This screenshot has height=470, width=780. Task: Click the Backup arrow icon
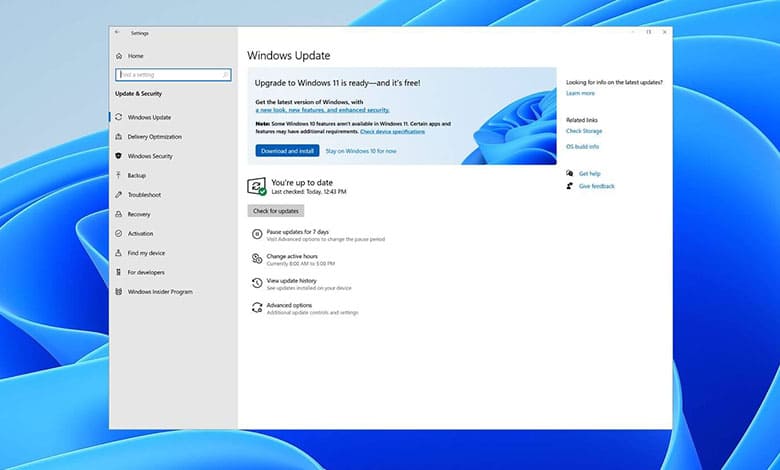click(118, 175)
